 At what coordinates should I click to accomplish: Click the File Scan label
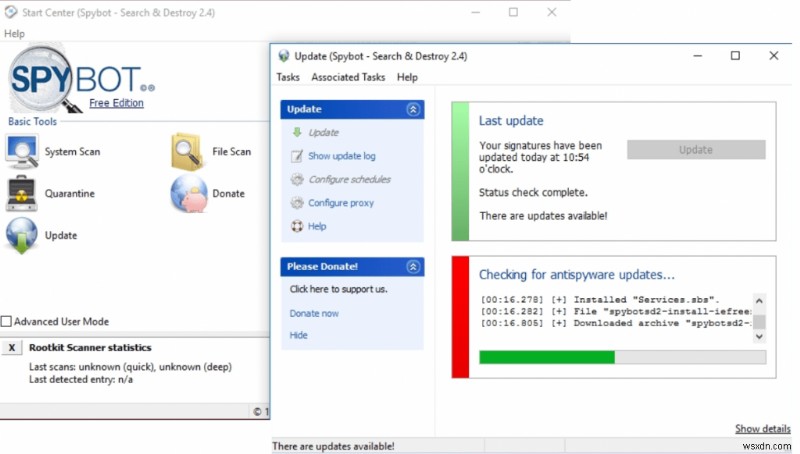click(232, 152)
